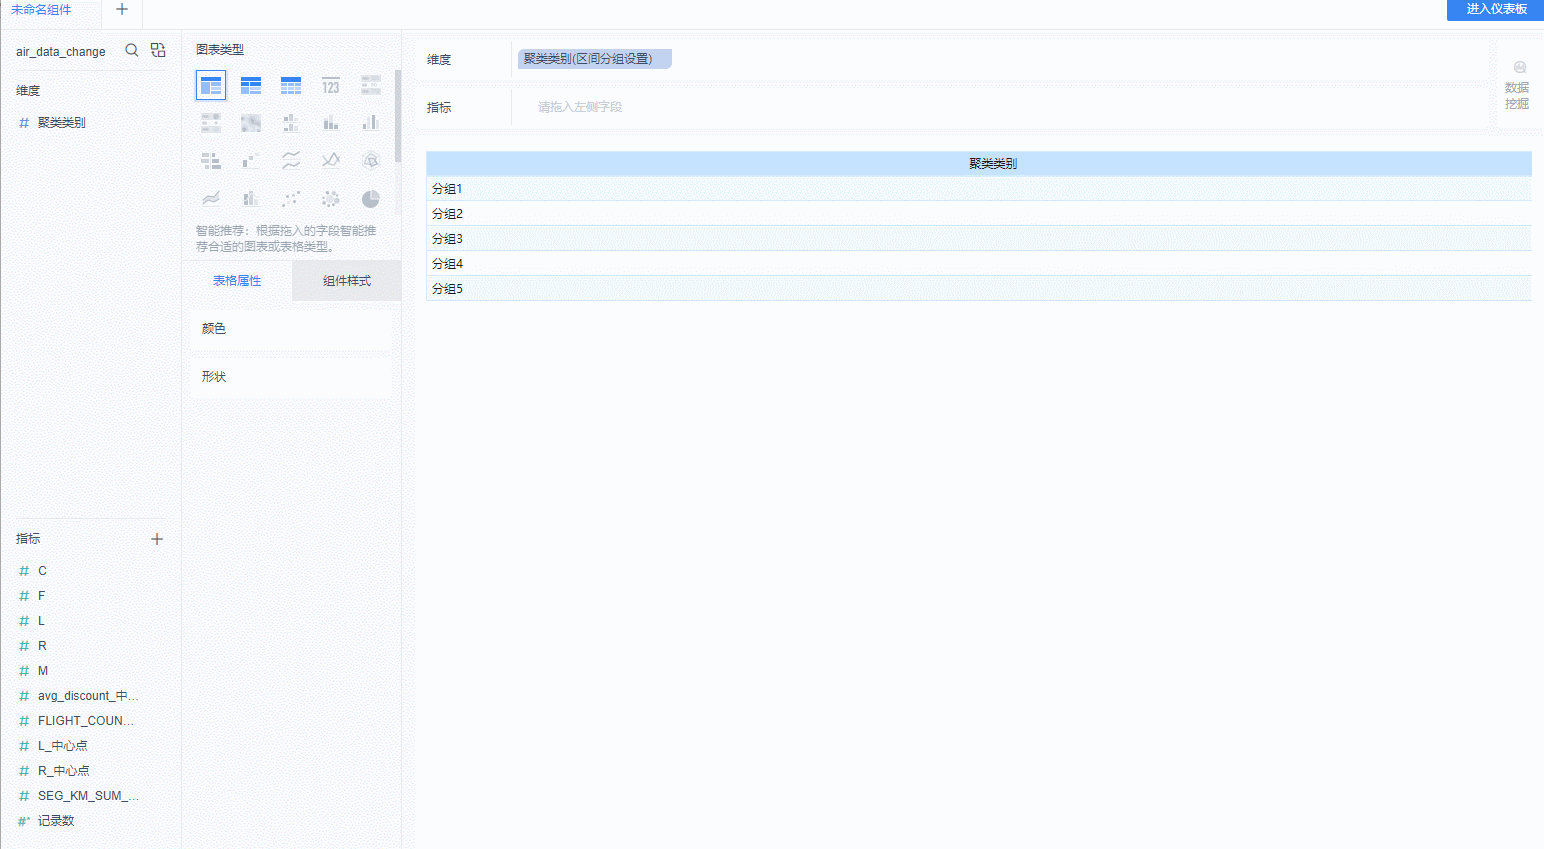Screen dimensions: 1544x849
Task: Select the pie chart type
Action: (371, 199)
